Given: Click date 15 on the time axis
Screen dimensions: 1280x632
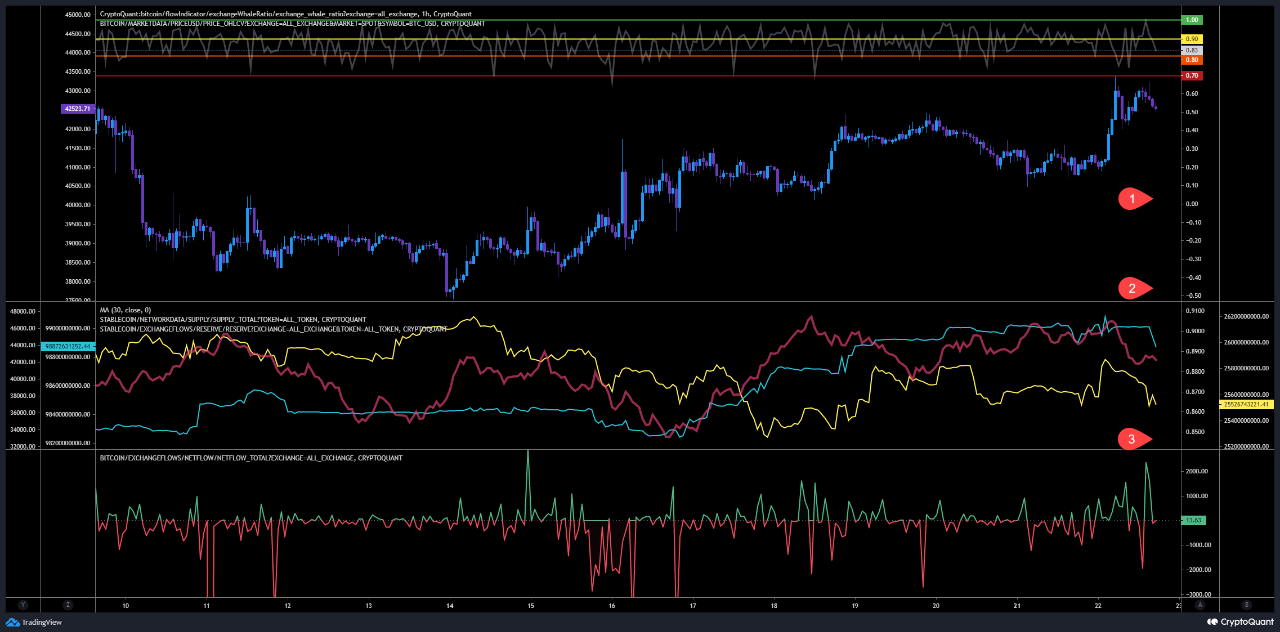Looking at the screenshot, I should 530,606.
